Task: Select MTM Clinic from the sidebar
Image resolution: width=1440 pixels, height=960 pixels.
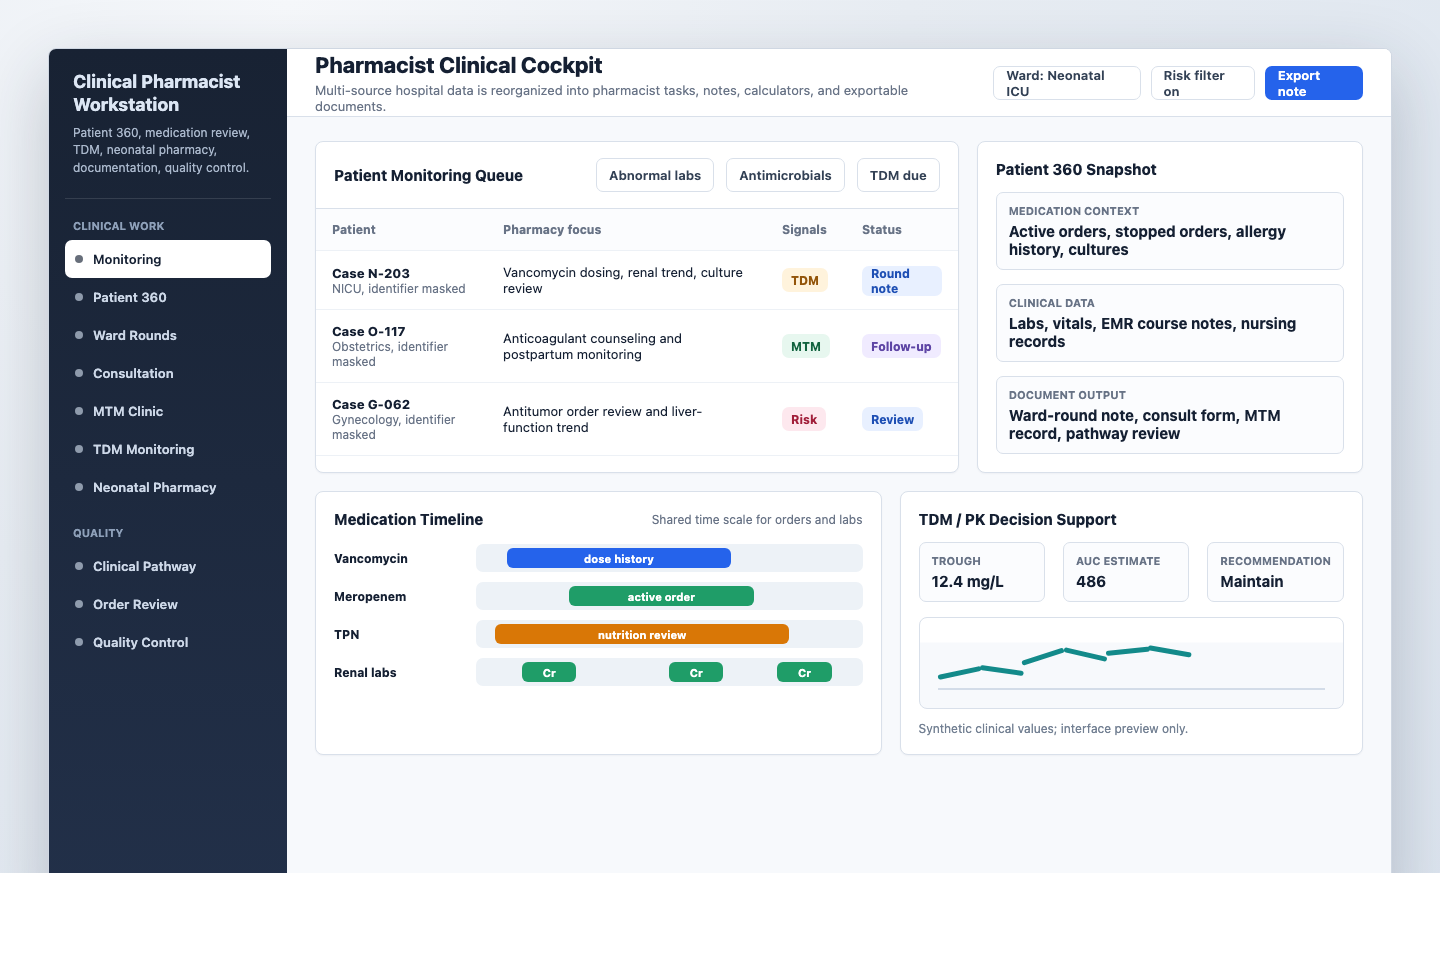Action: pos(127,411)
